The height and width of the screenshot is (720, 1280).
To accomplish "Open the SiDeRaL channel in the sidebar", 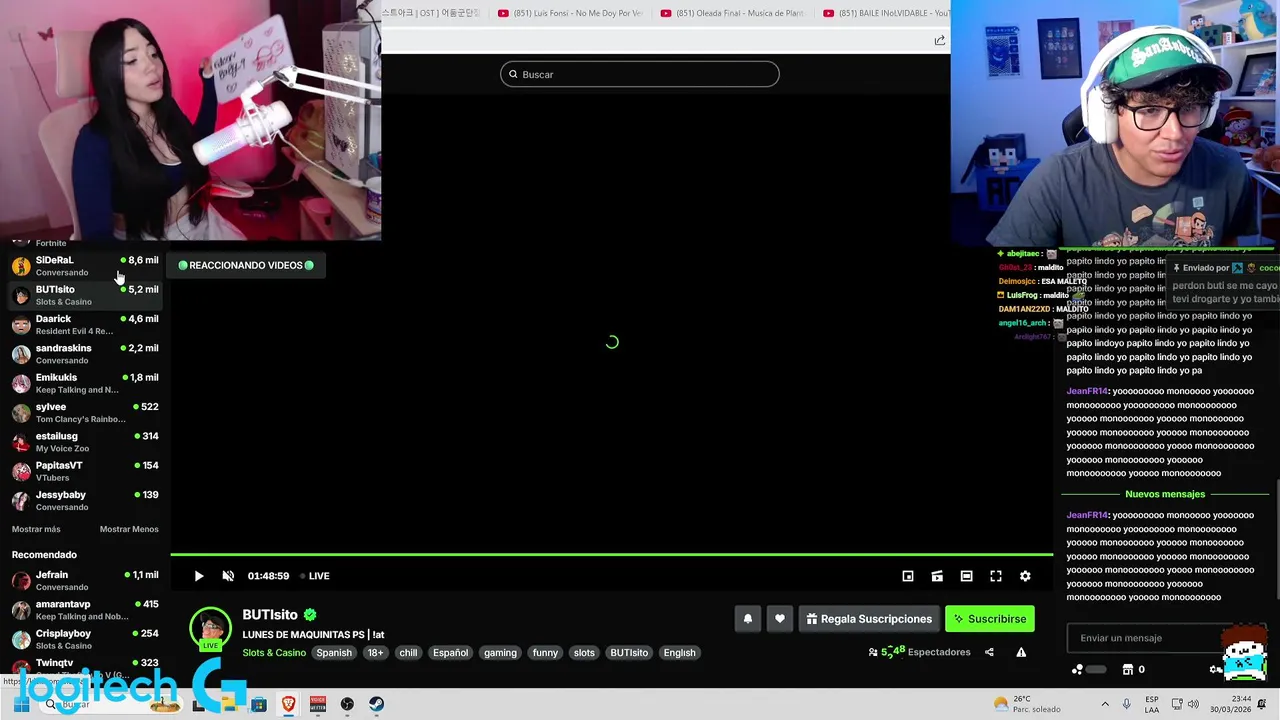I will click(x=85, y=266).
